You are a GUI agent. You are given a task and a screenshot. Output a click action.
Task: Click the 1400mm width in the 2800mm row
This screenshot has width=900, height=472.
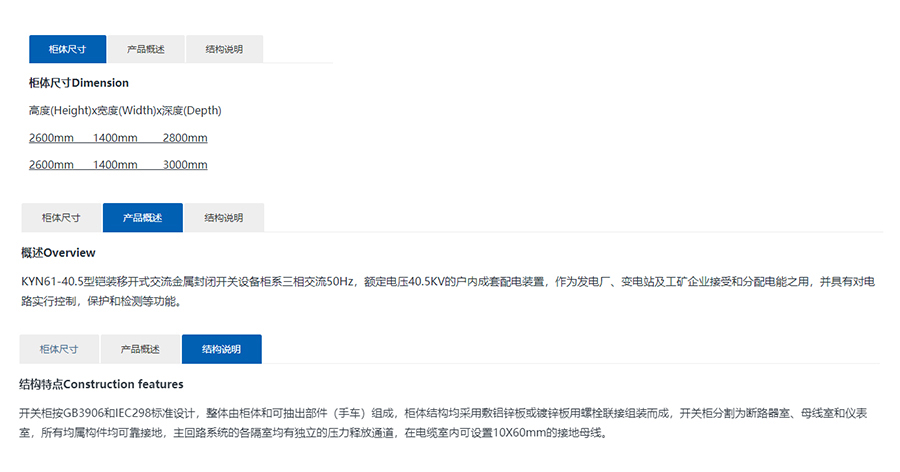pos(115,138)
